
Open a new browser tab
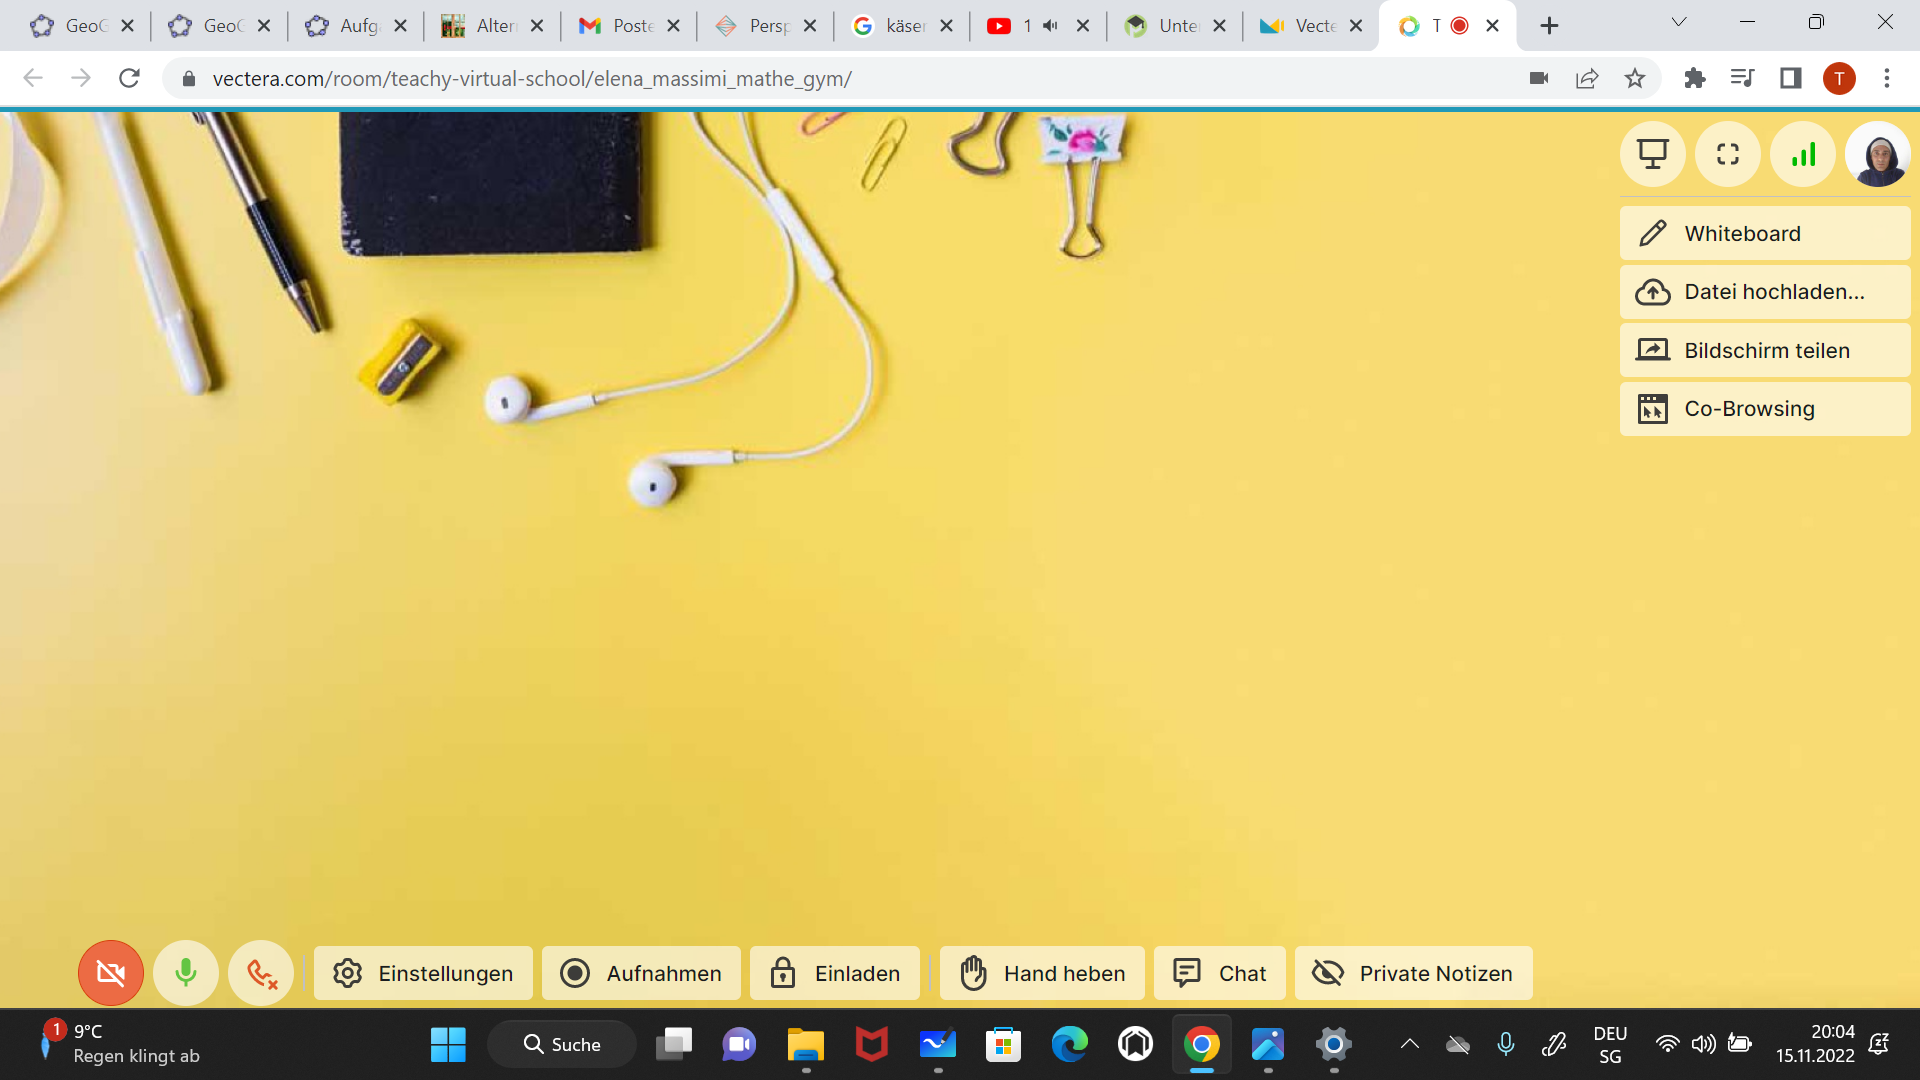pos(1549,26)
